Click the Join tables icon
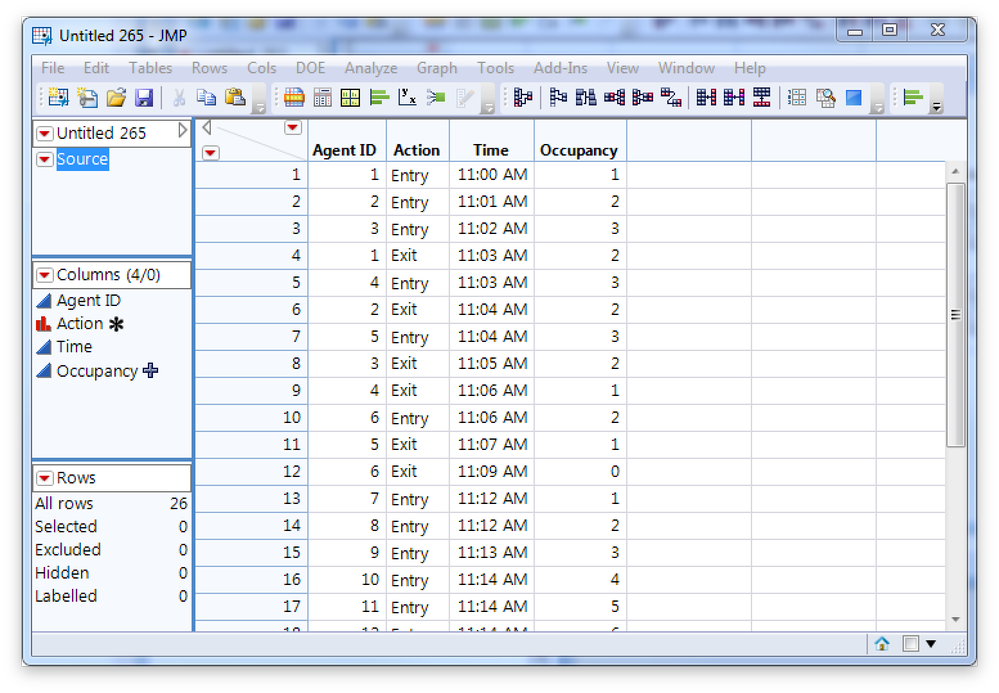The image size is (999, 693). tap(706, 97)
